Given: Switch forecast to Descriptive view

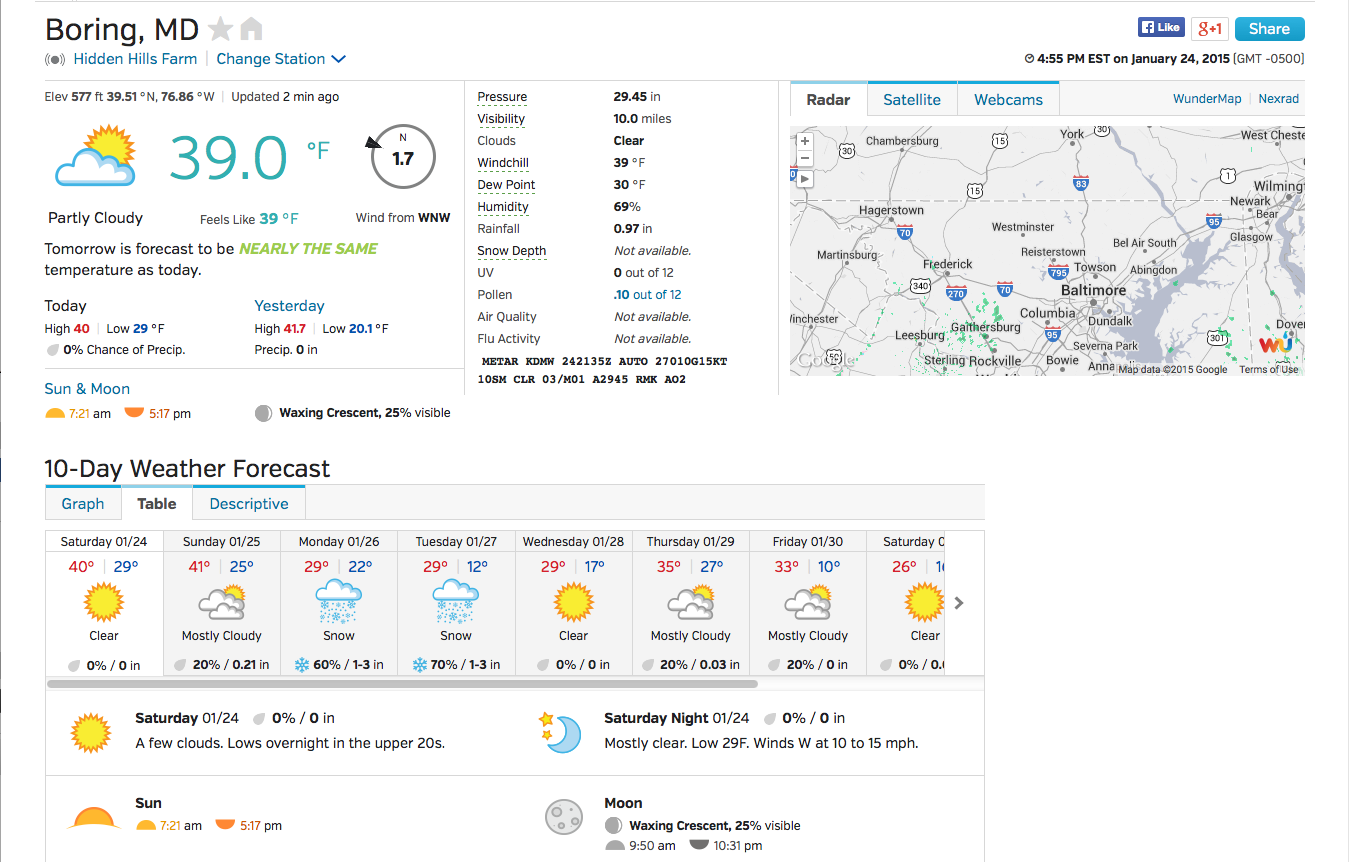Looking at the screenshot, I should pos(249,504).
